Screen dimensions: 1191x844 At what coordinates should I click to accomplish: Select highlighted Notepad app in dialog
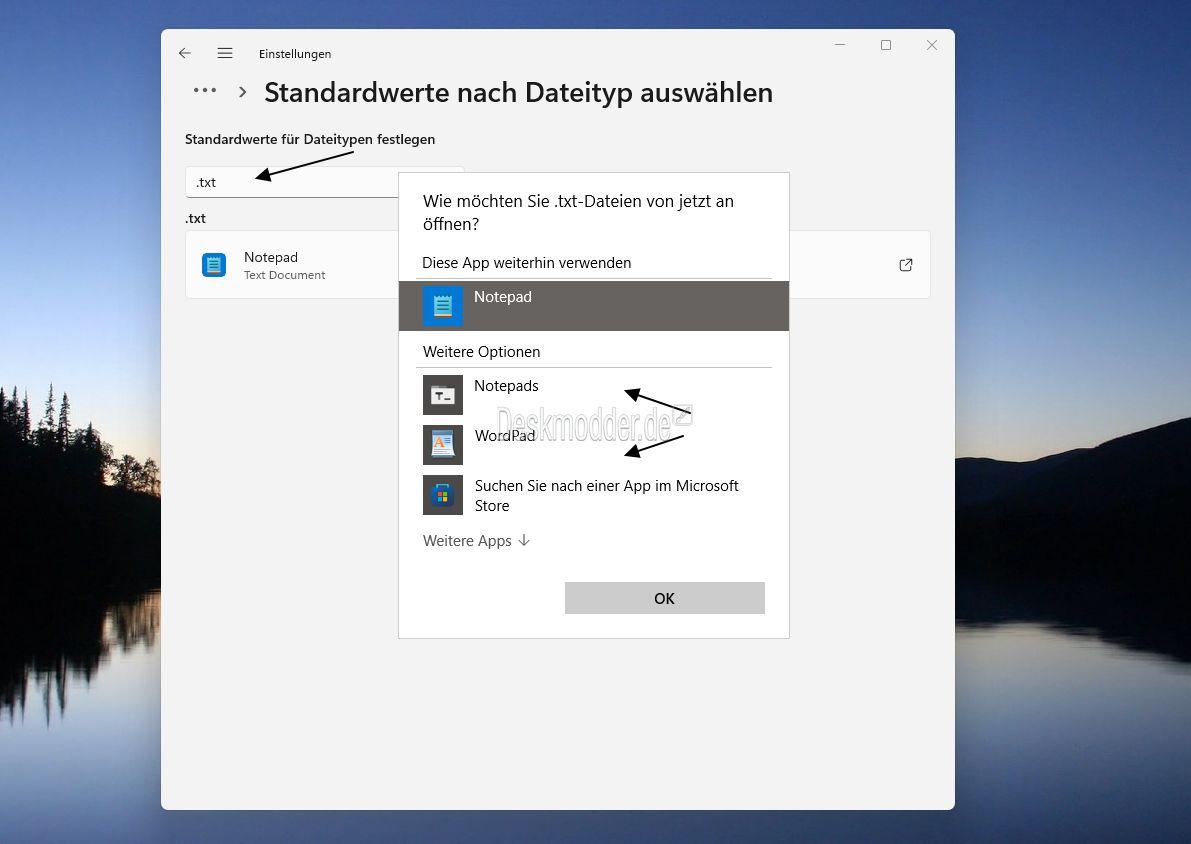594,305
